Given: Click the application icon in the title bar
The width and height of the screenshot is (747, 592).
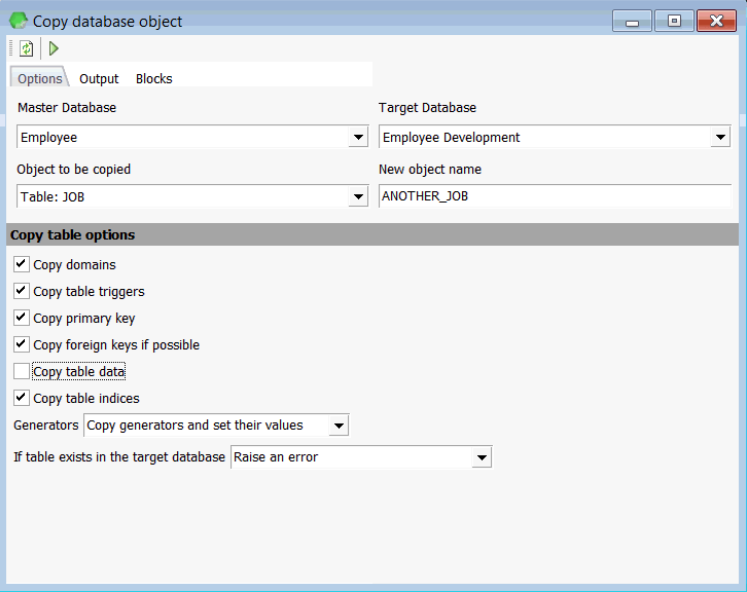Looking at the screenshot, I should [18, 20].
